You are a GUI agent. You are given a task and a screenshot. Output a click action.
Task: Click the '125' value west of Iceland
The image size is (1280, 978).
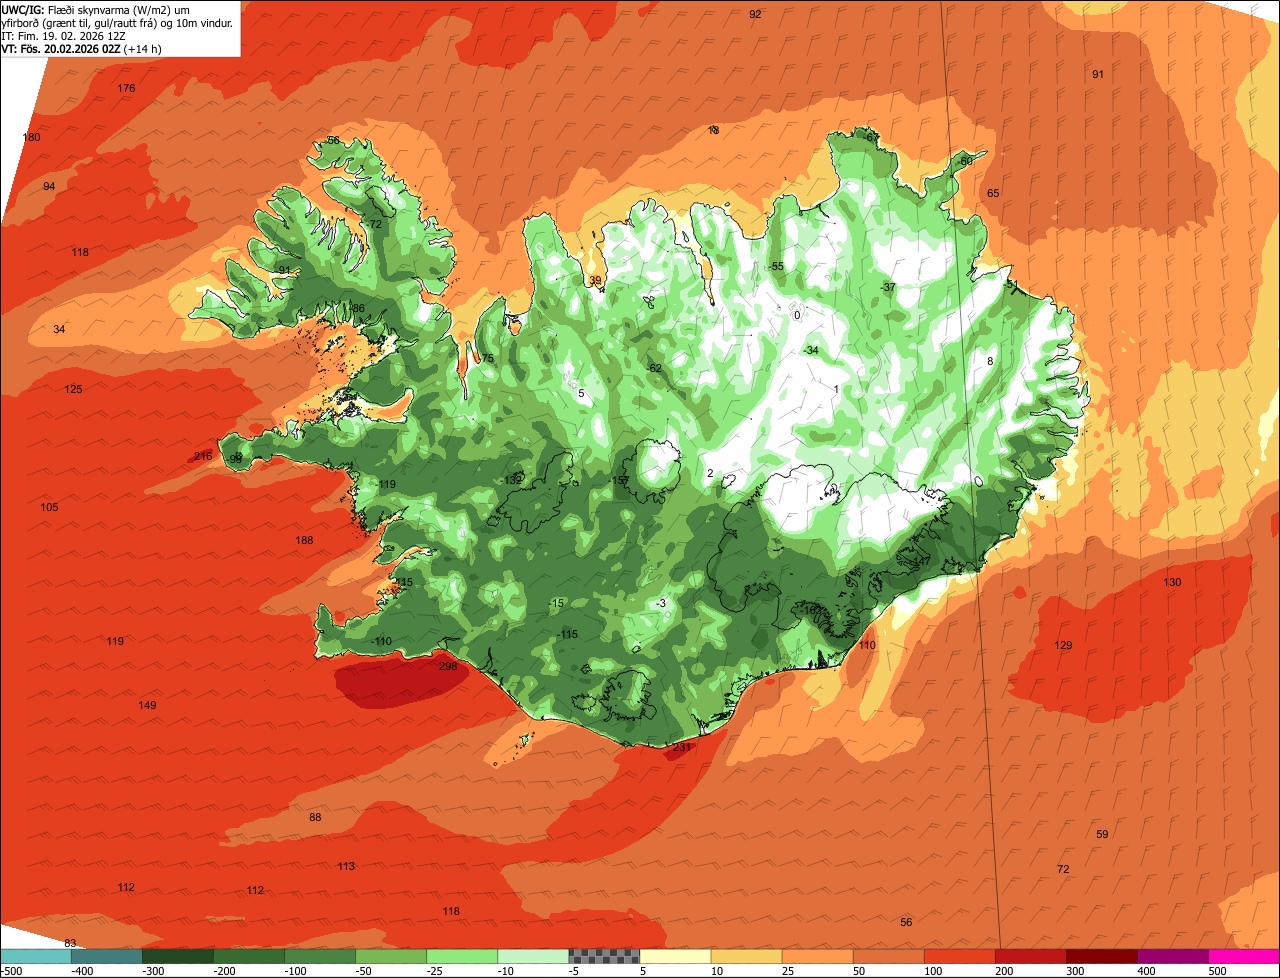click(x=73, y=389)
